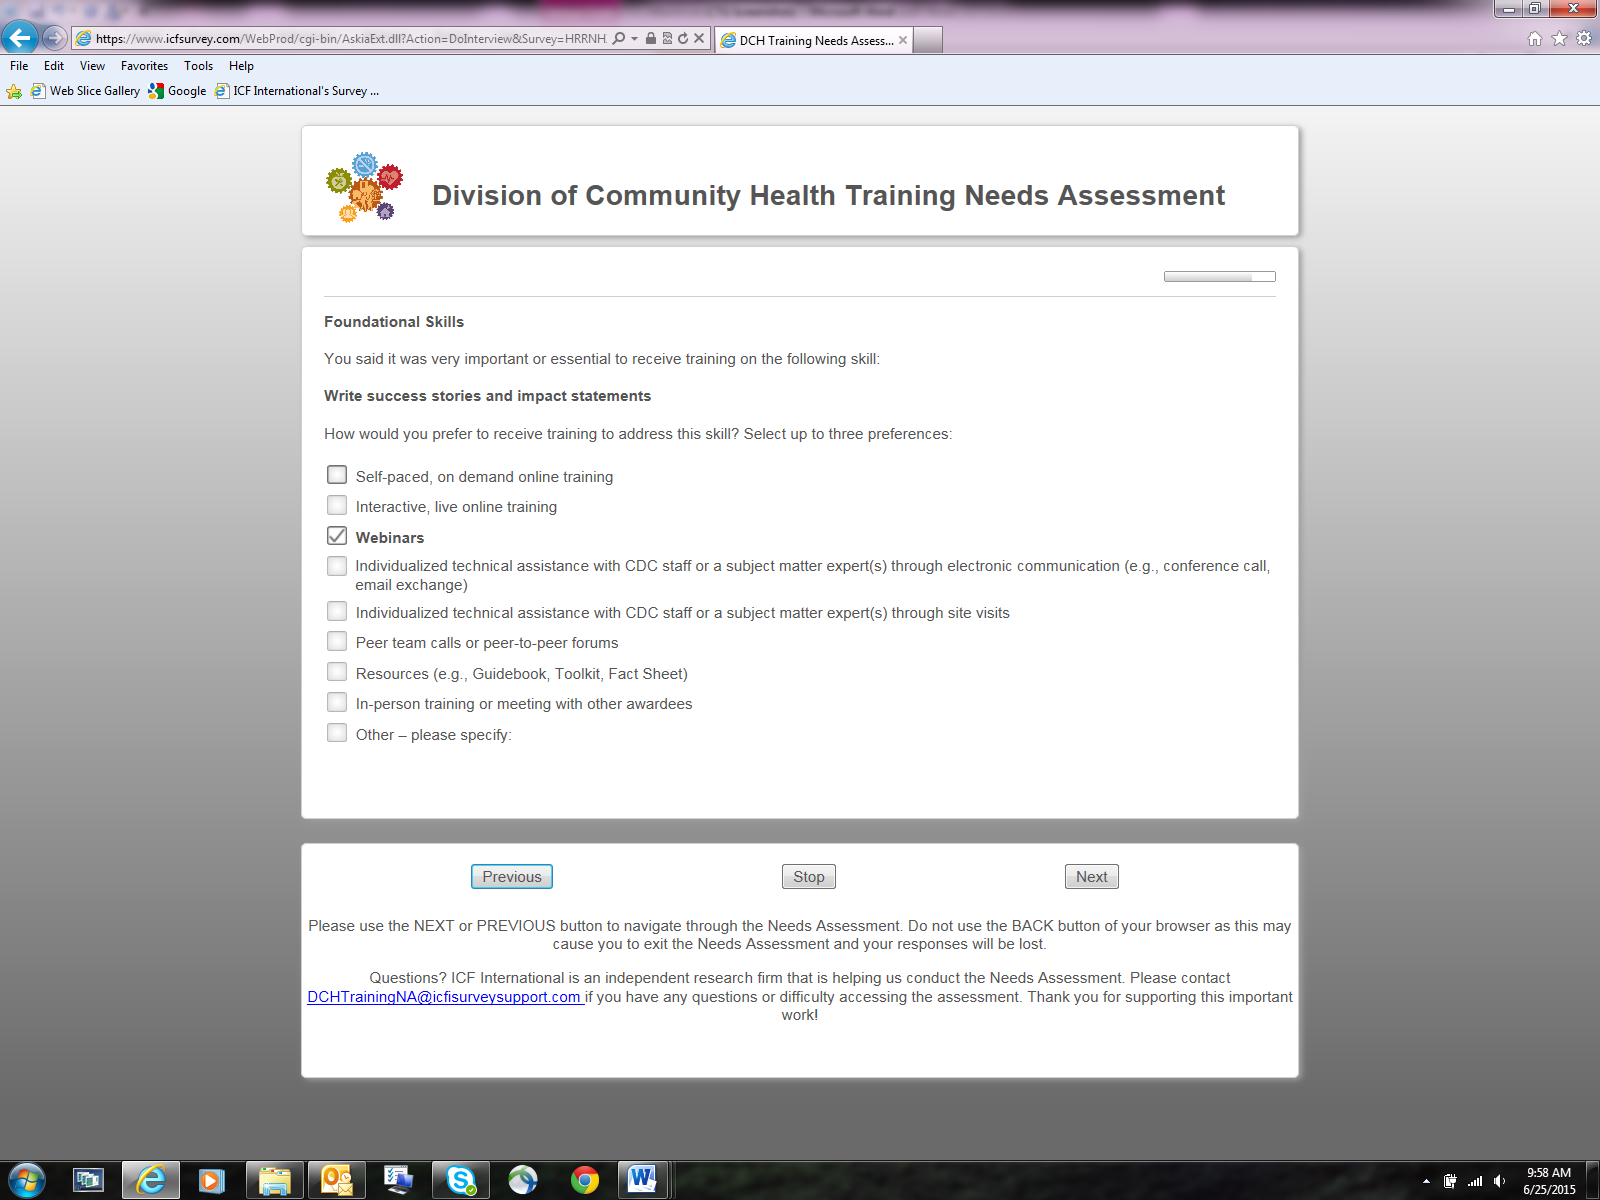
Task: Open the Tools gear icon
Action: click(1584, 39)
